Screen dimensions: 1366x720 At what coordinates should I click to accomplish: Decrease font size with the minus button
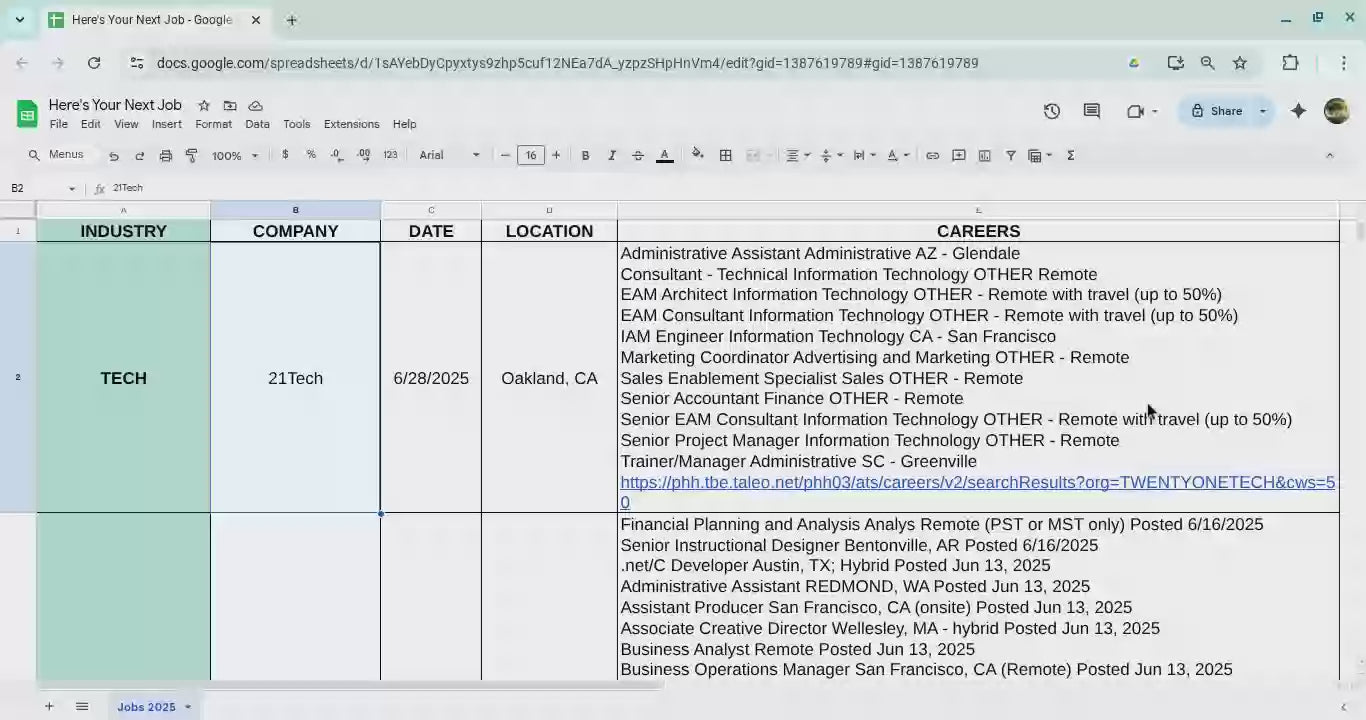505,155
